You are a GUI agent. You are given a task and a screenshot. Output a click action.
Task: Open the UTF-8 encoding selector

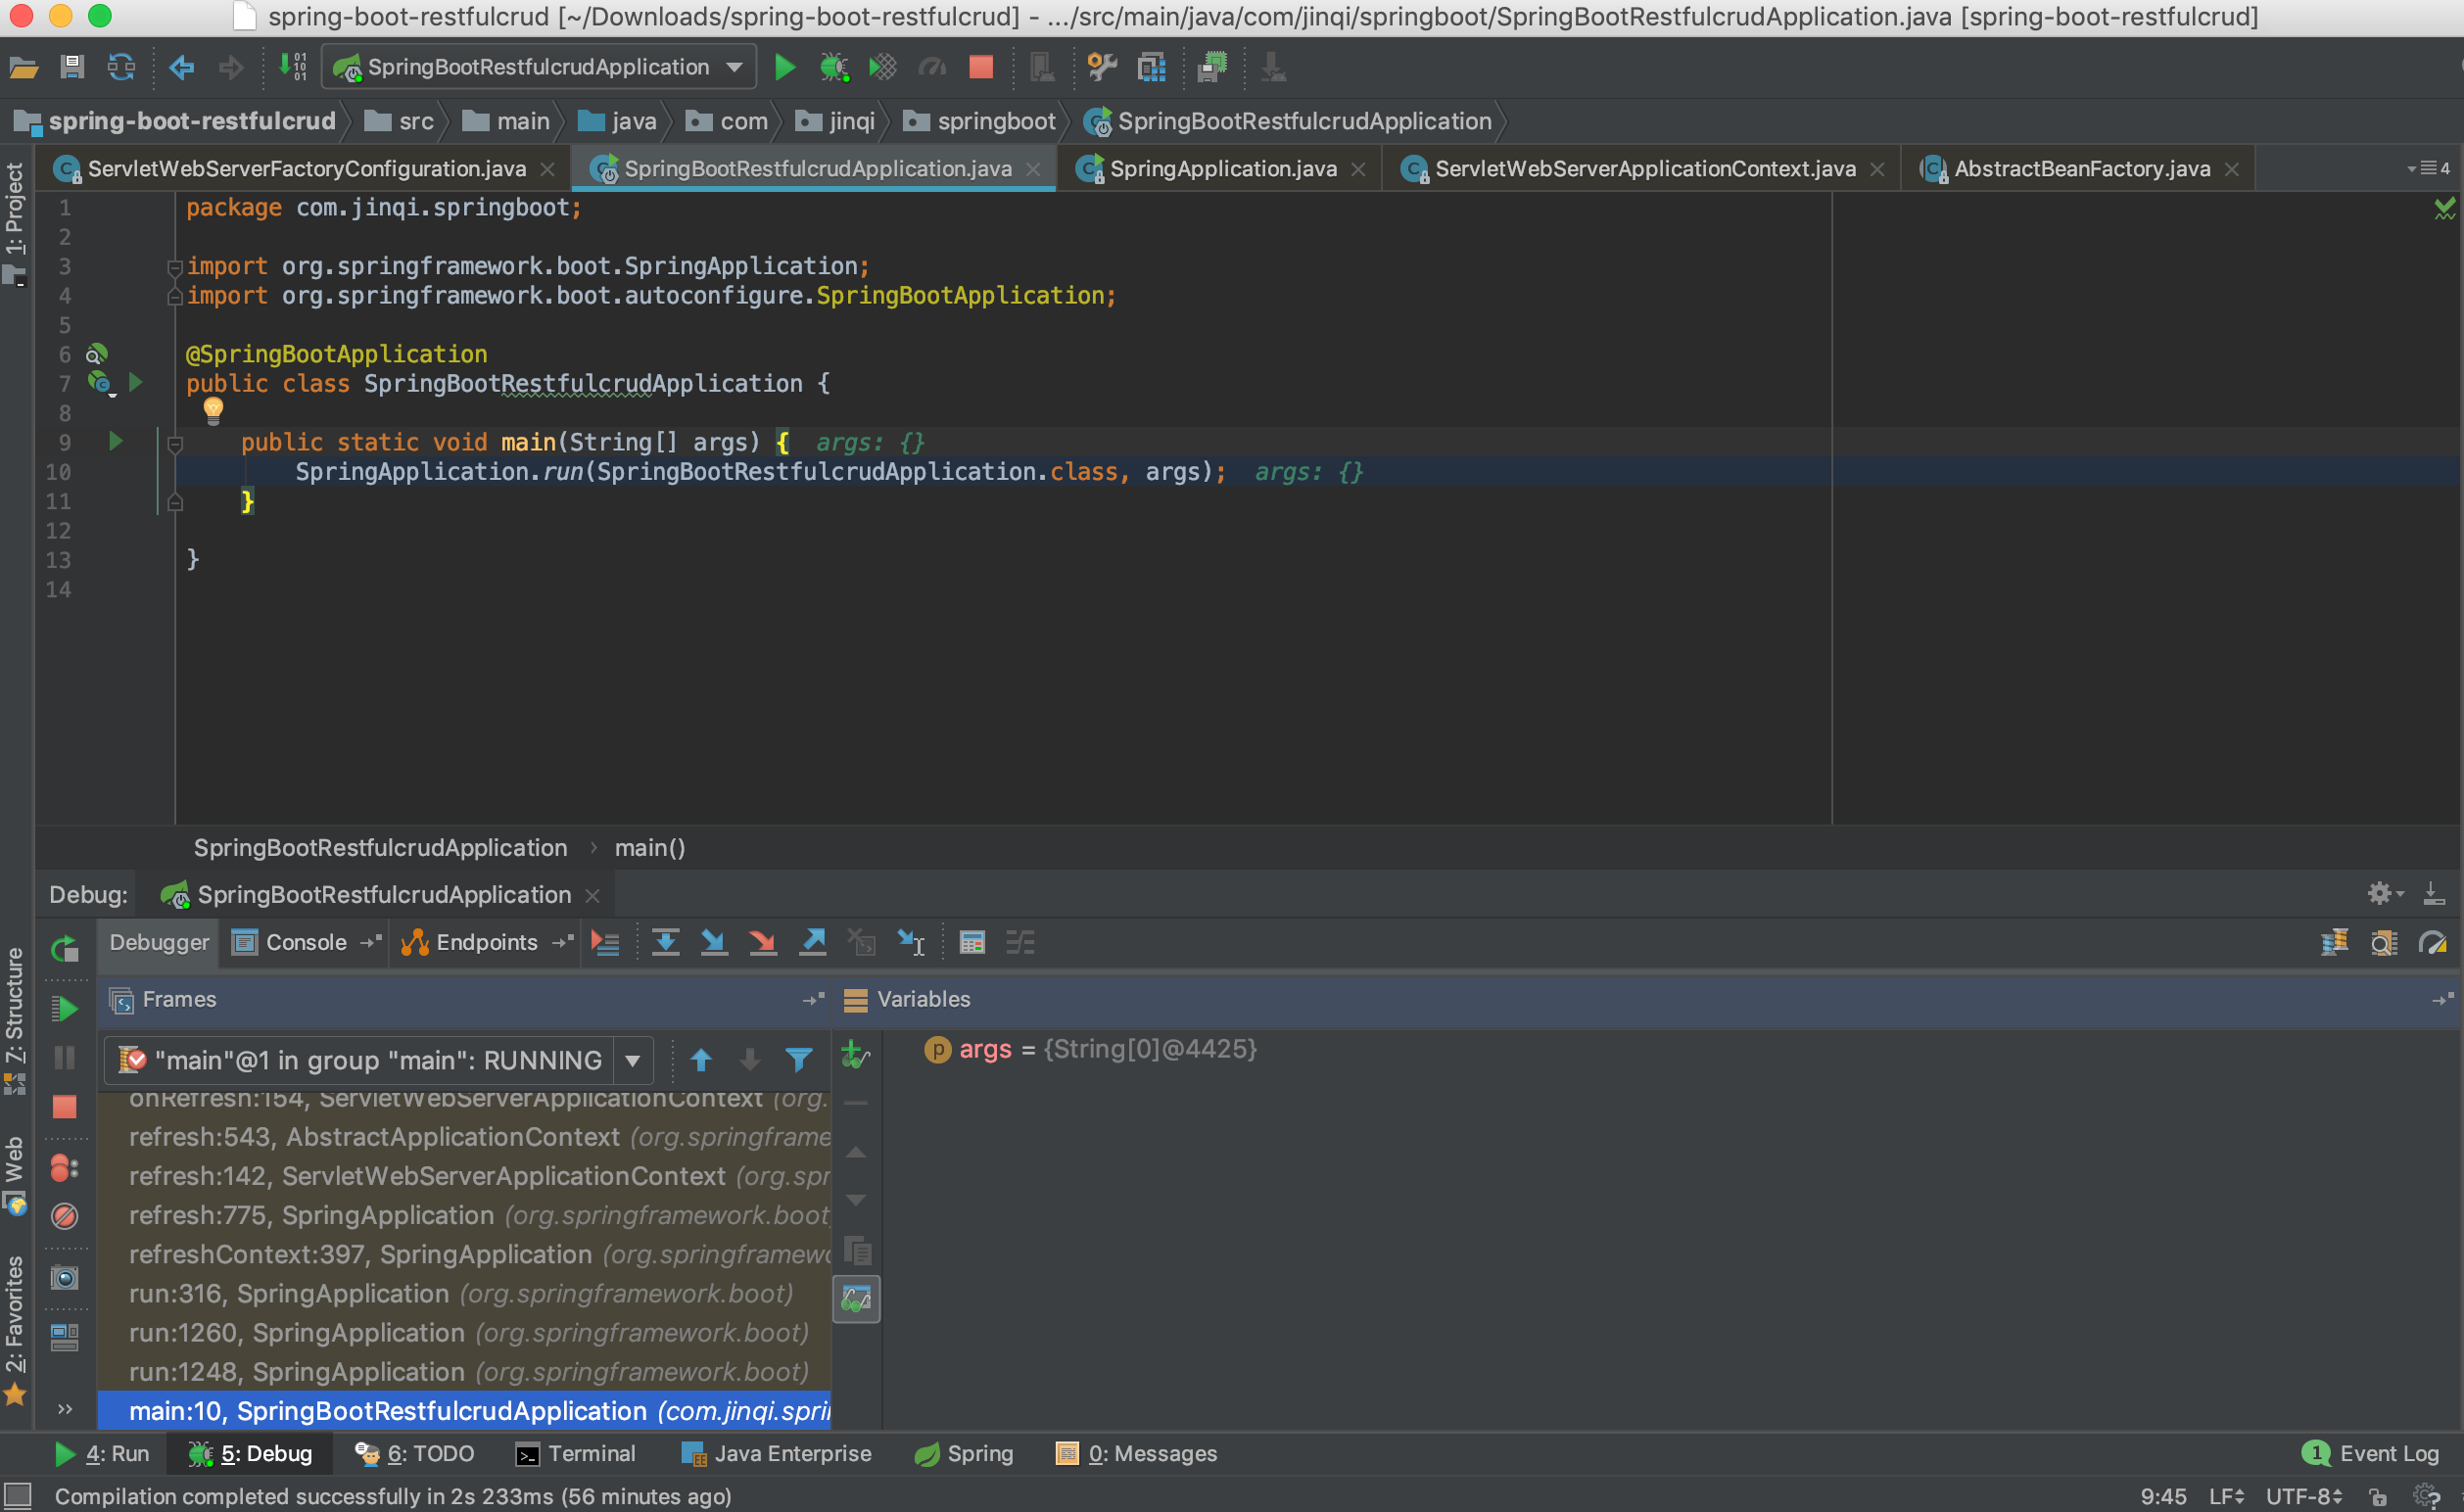tap(2304, 1496)
